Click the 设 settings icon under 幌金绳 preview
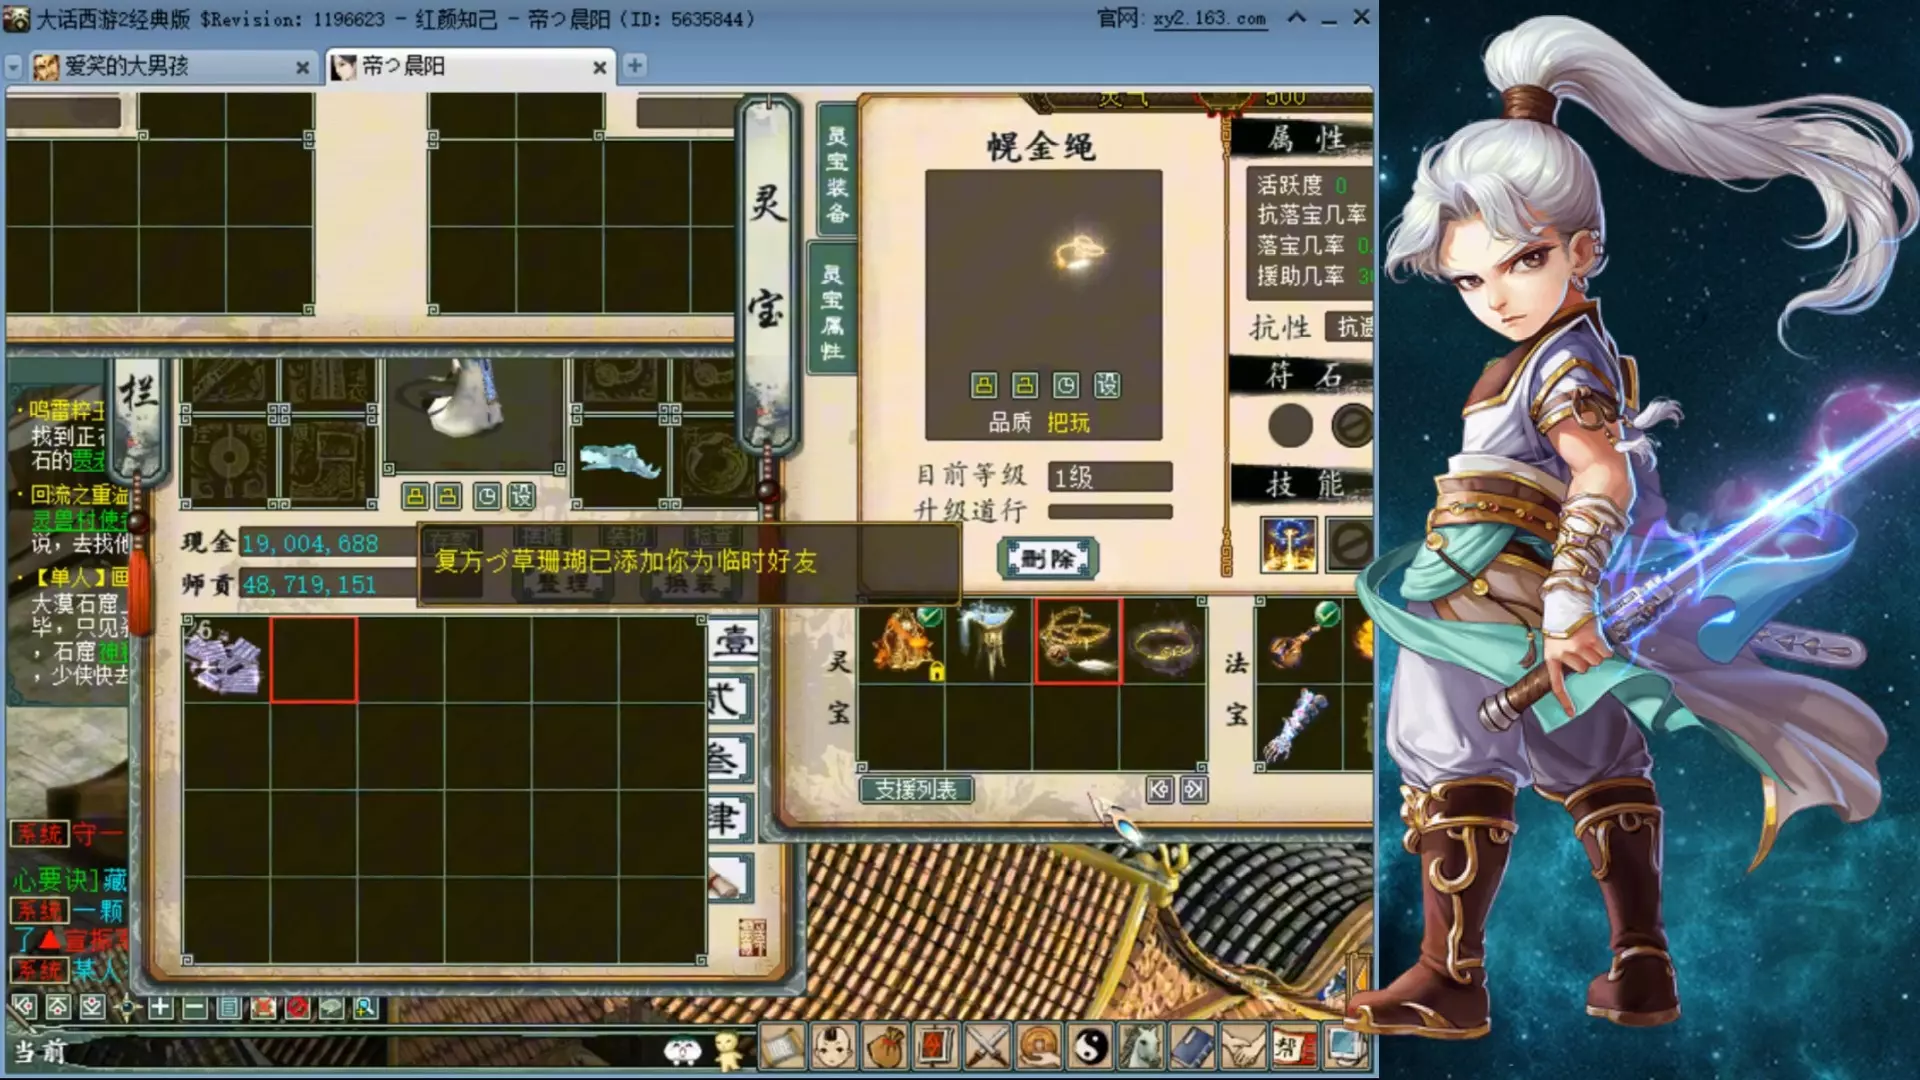This screenshot has height=1080, width=1920. tap(1107, 385)
